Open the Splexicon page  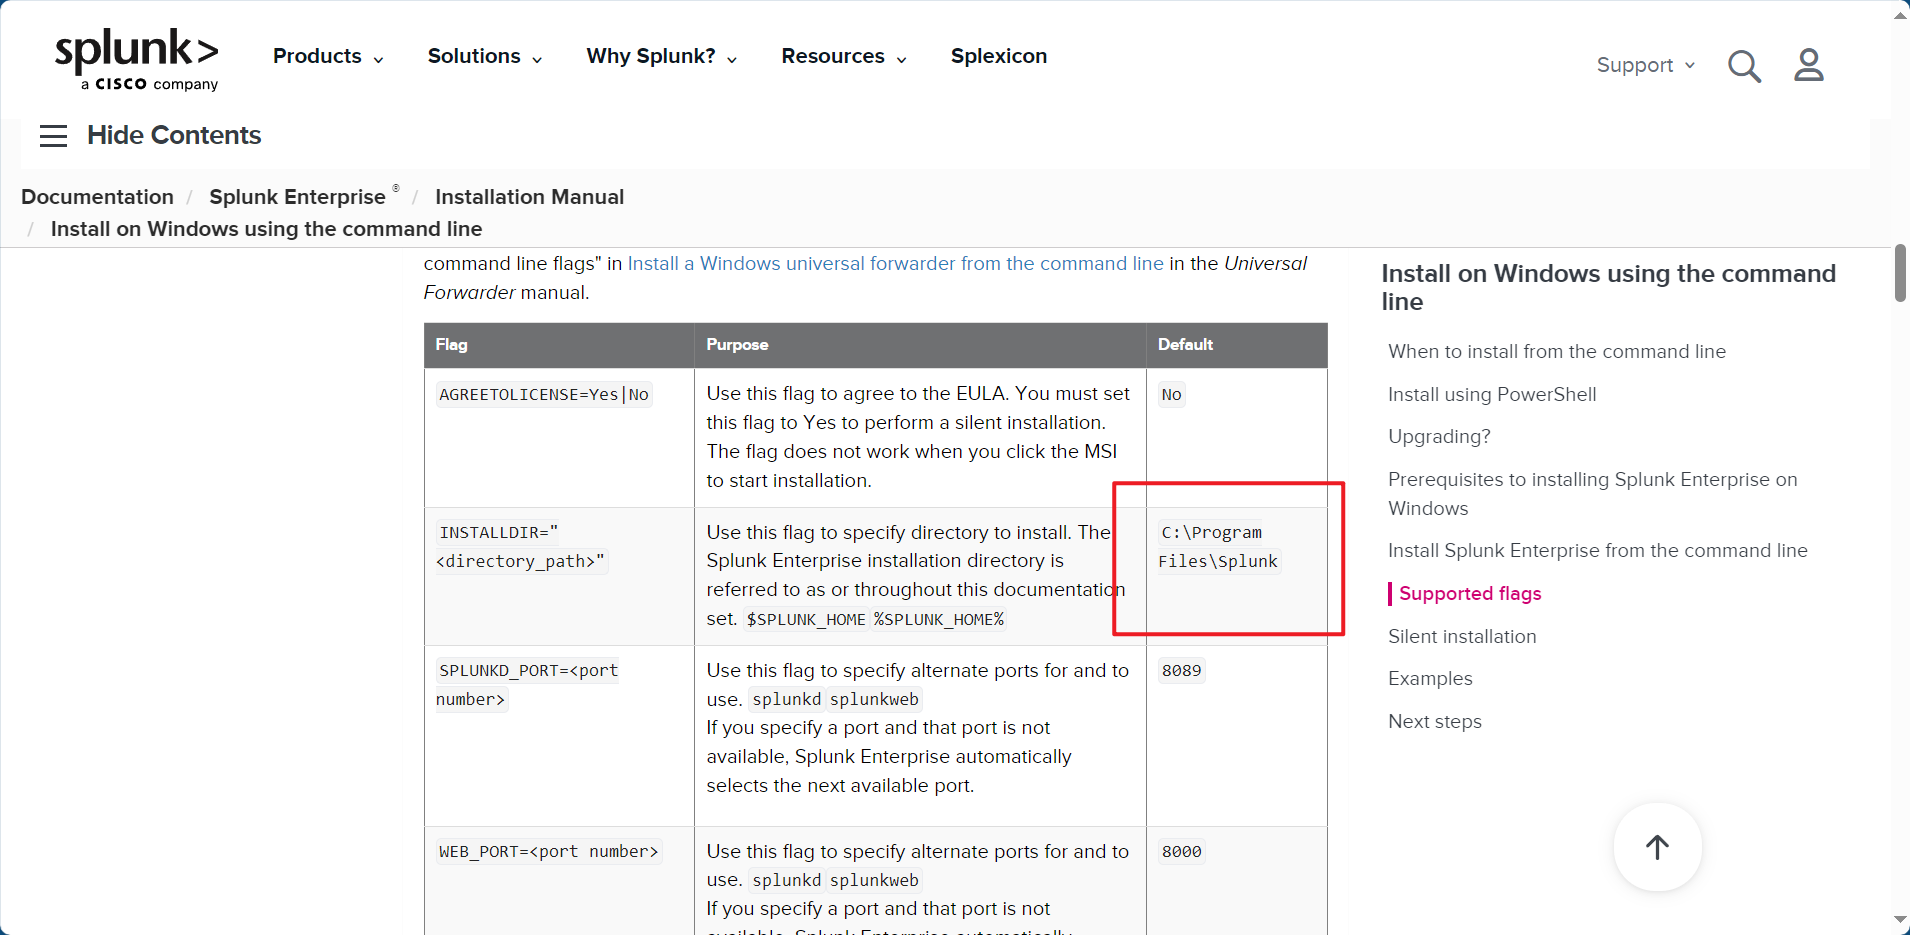tap(998, 56)
